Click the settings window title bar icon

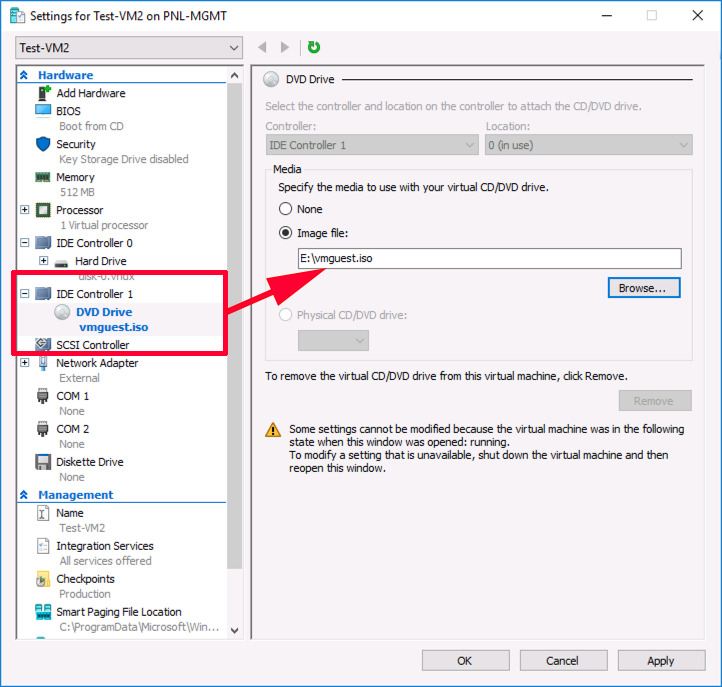click(17, 16)
